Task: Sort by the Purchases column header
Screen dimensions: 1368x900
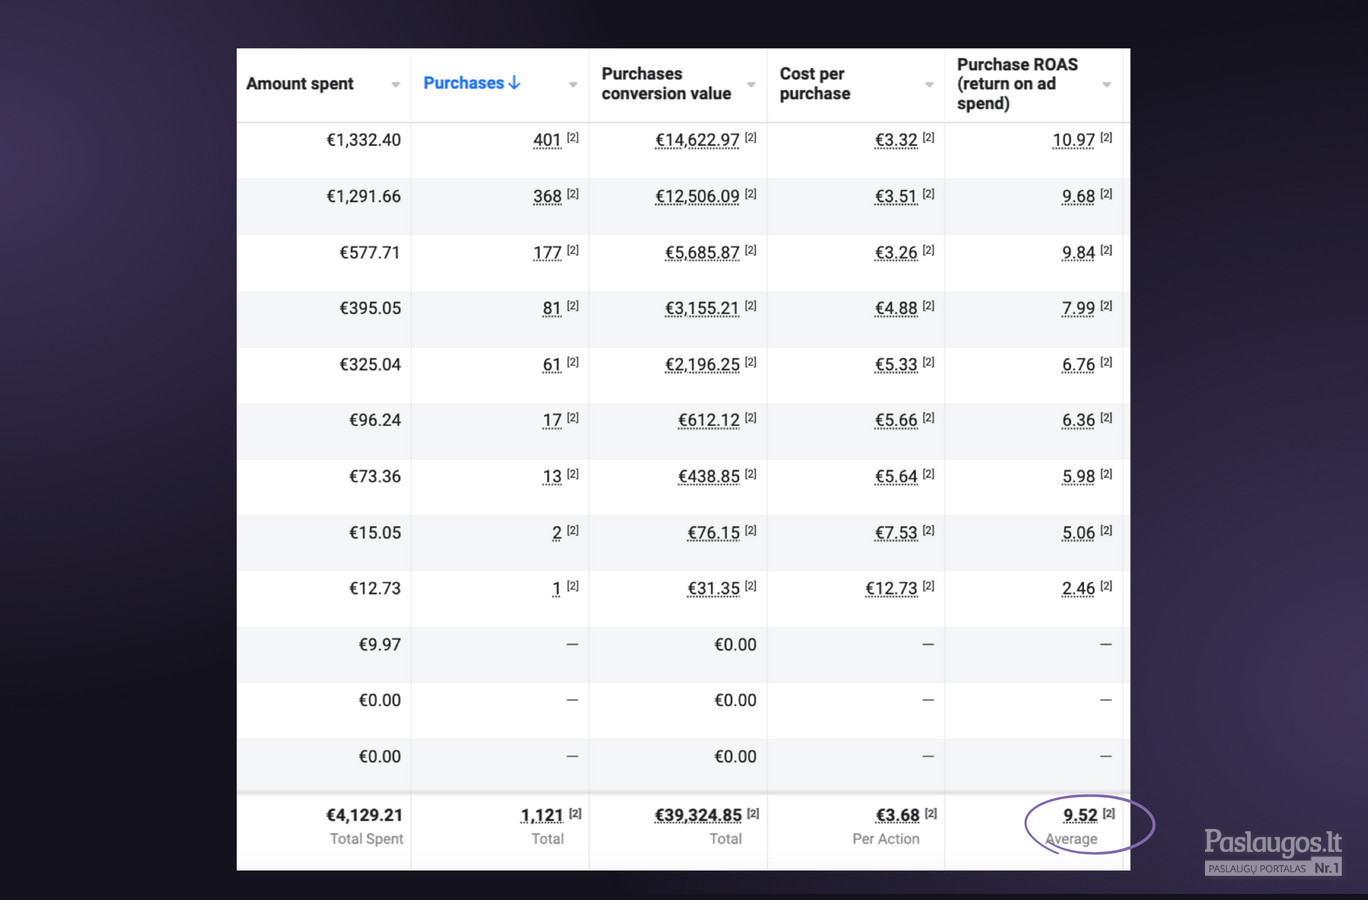Action: click(x=463, y=83)
